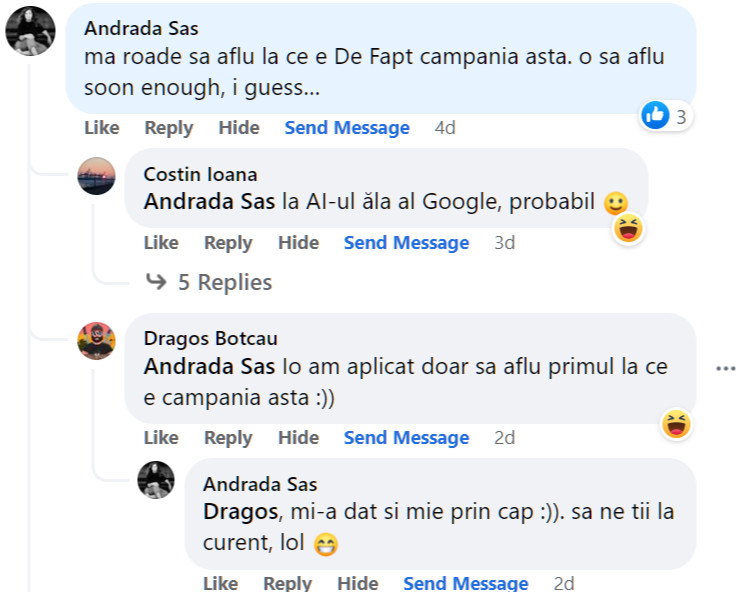
Task: Open Andrada Sas's profile picture on top comment
Action: 30,30
